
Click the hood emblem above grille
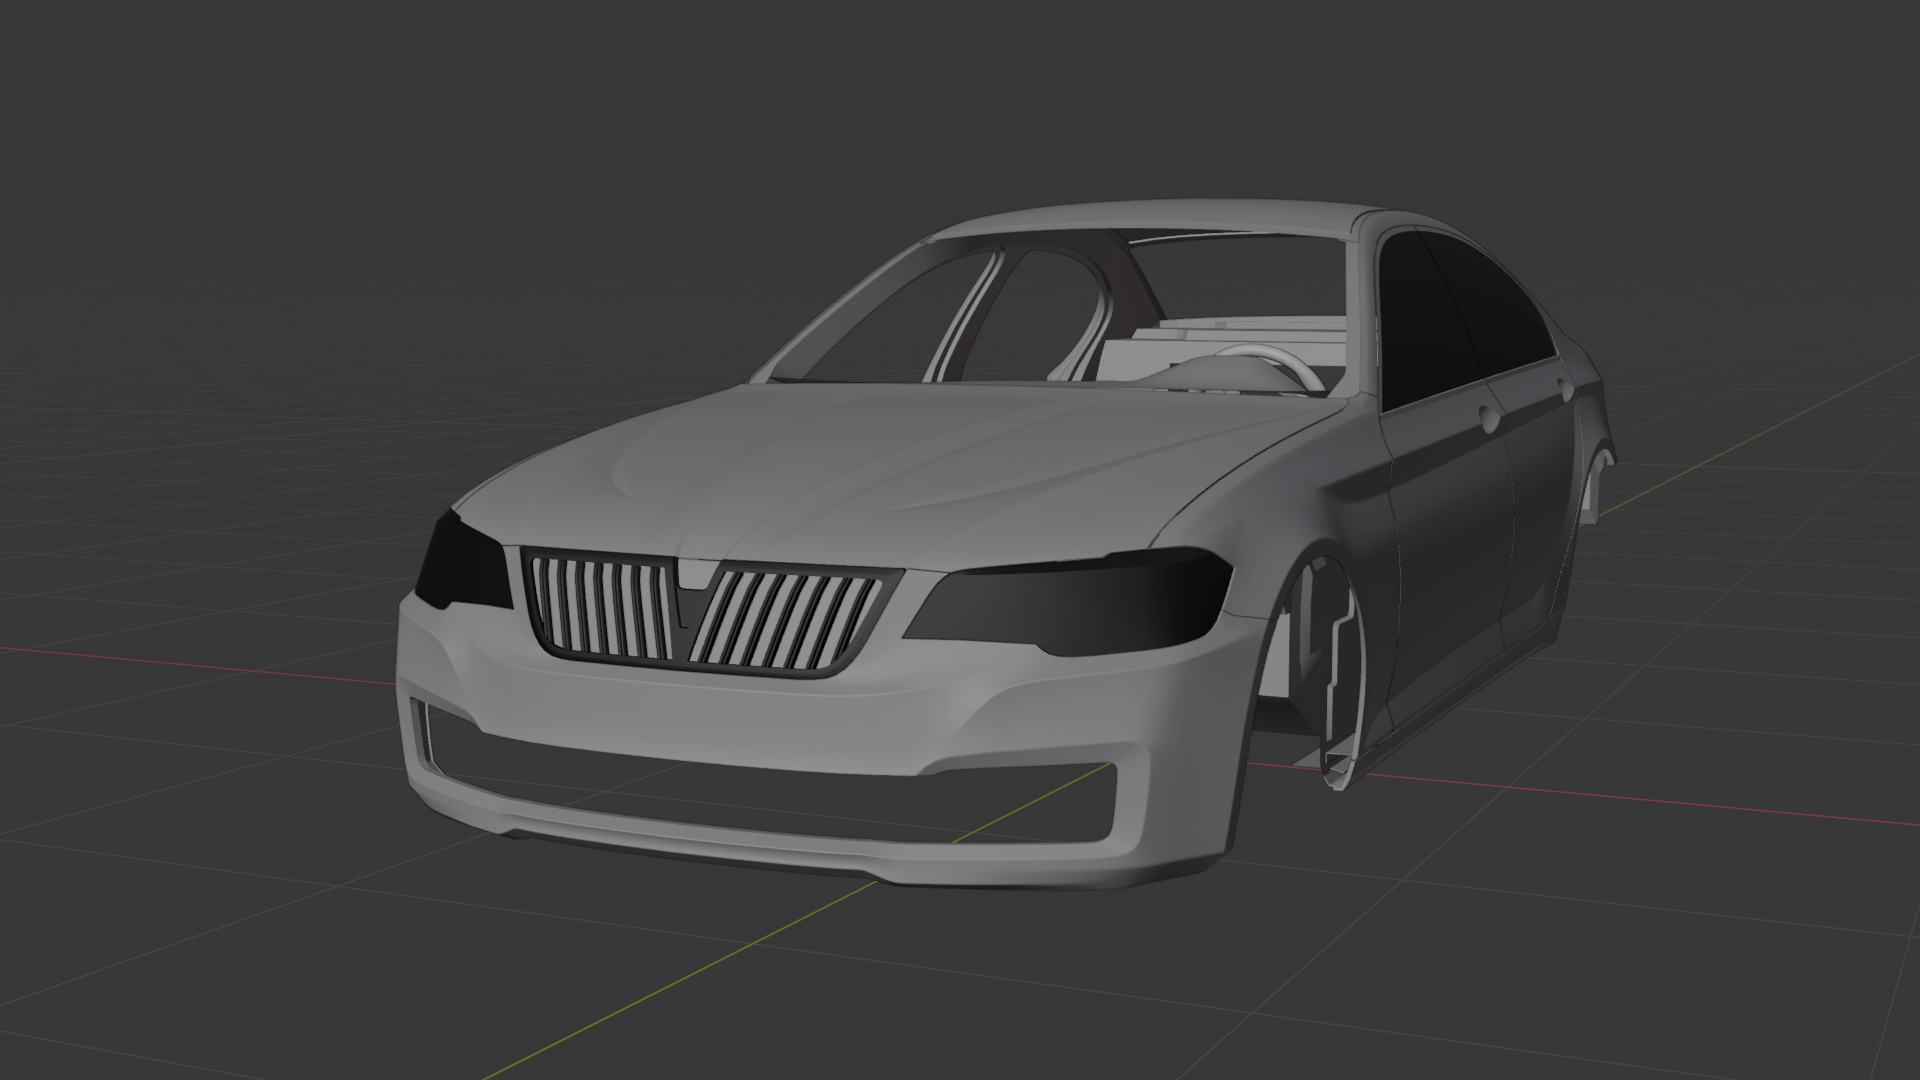coord(697,572)
